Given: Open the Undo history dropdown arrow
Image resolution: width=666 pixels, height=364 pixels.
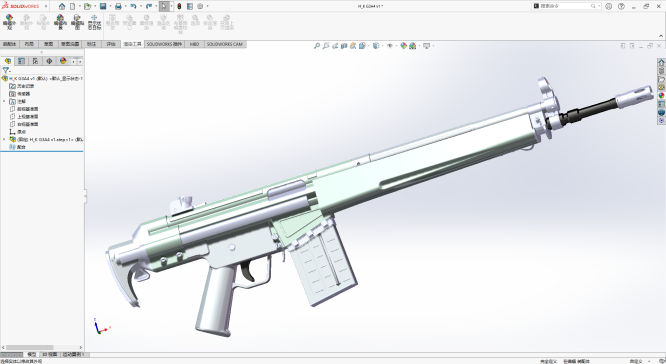Looking at the screenshot, I should coord(141,6).
